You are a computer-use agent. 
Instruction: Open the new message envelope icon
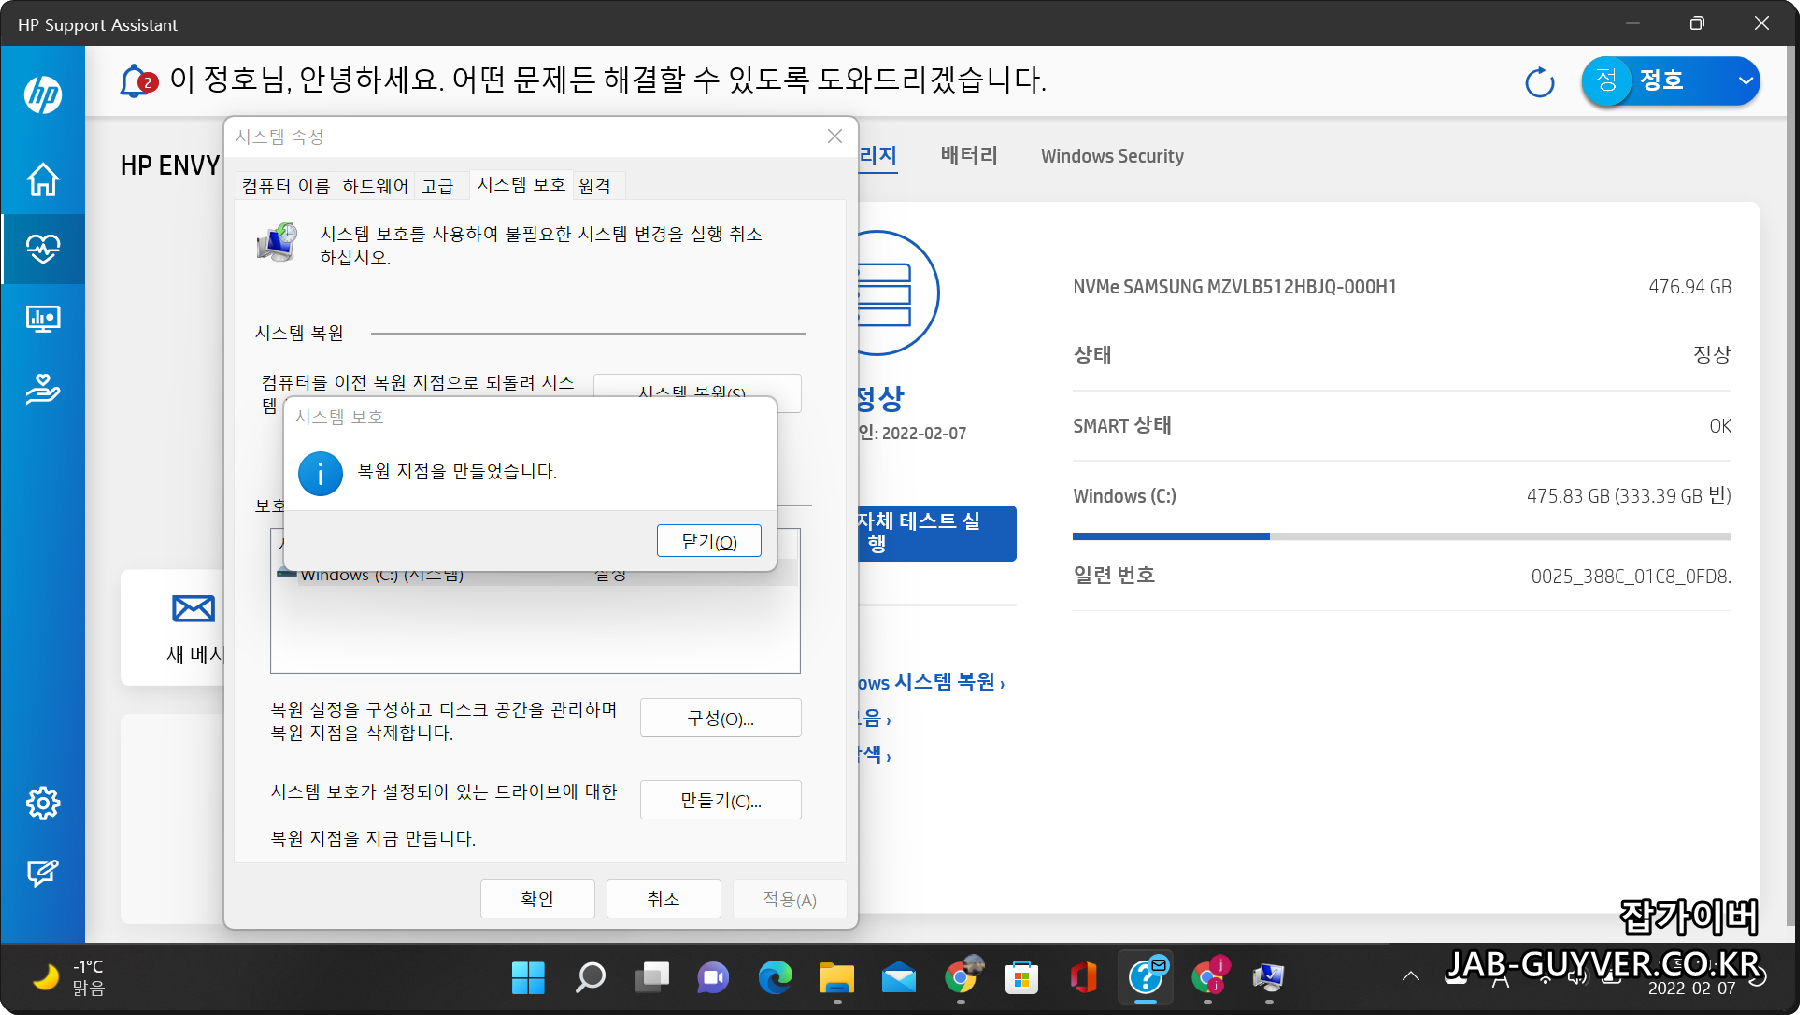click(192, 608)
